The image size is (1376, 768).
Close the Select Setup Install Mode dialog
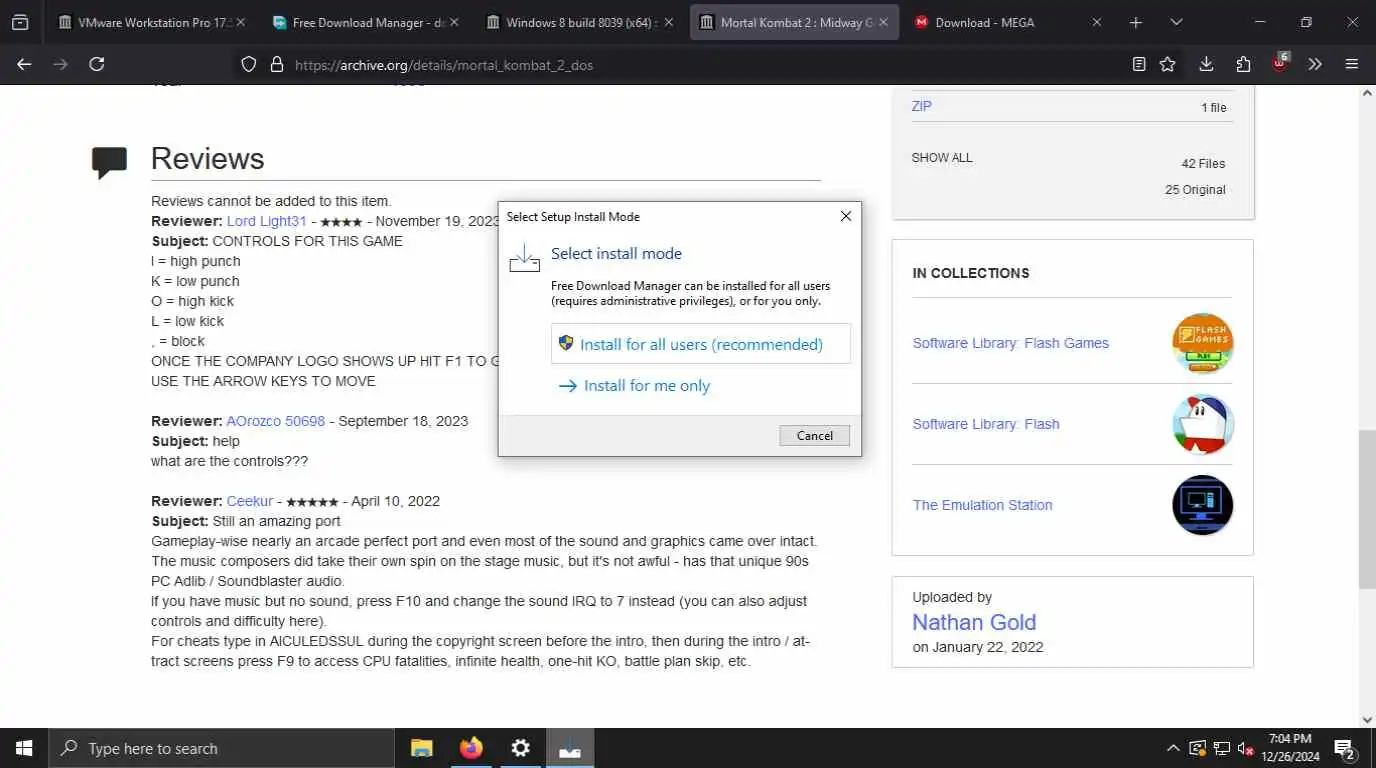[x=845, y=216]
